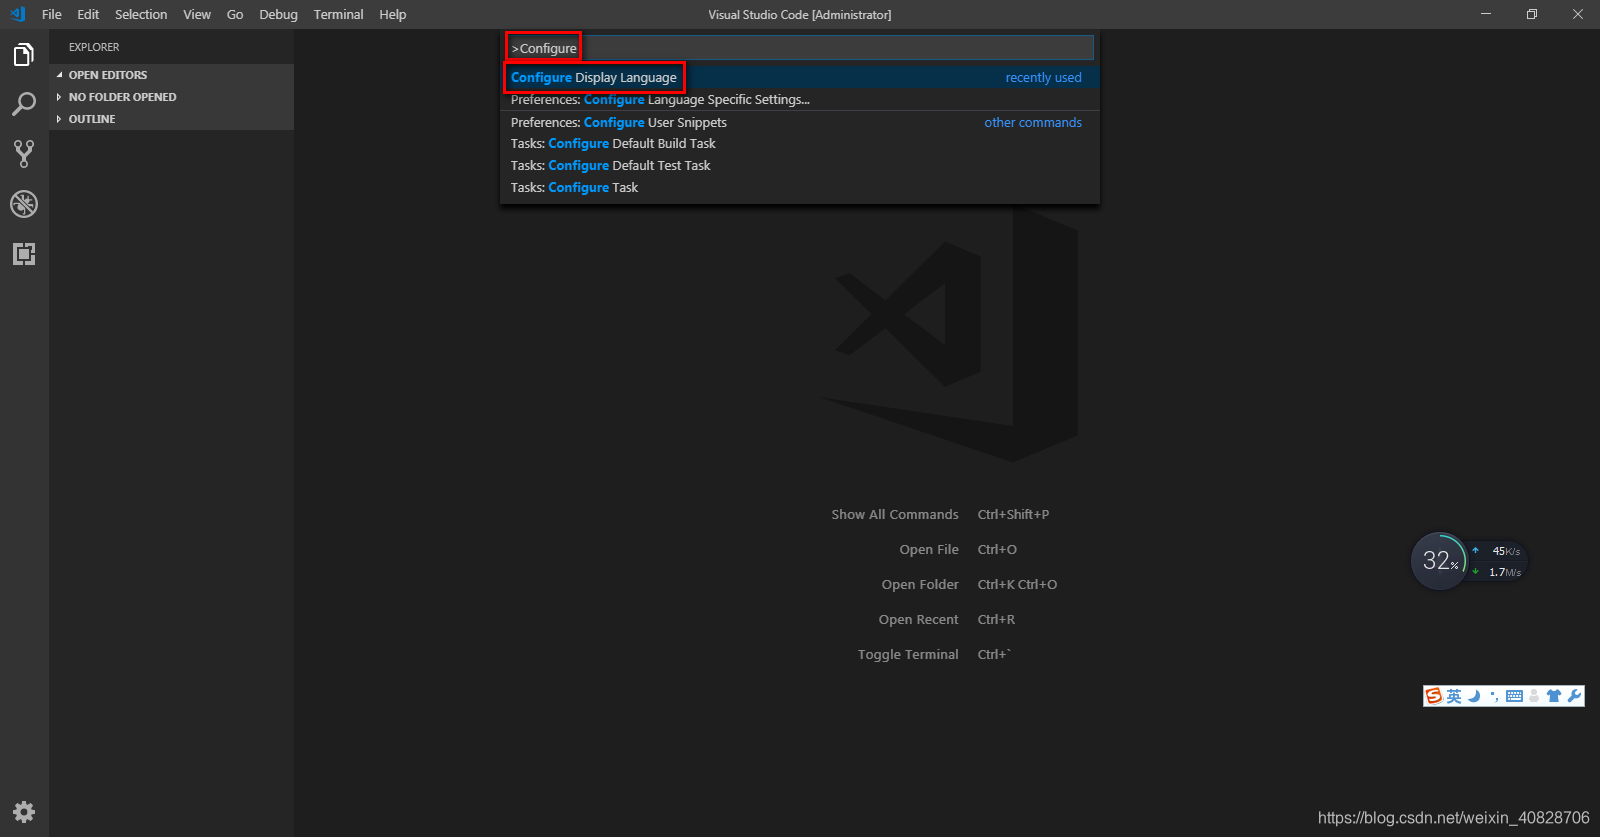
Task: Open the Extensions view
Action: point(24,254)
